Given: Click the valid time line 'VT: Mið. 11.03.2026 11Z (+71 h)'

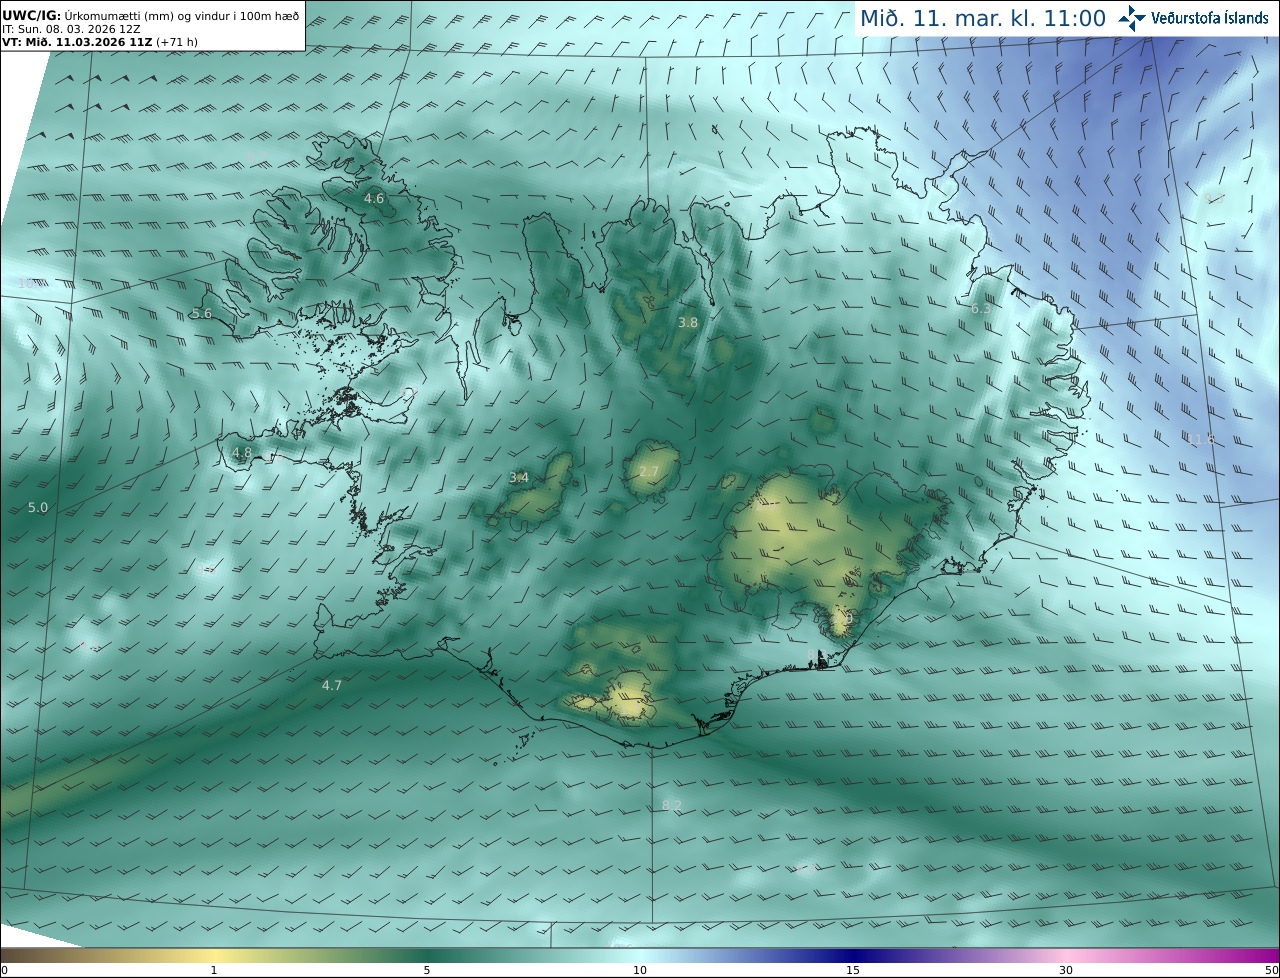Looking at the screenshot, I should pos(98,41).
